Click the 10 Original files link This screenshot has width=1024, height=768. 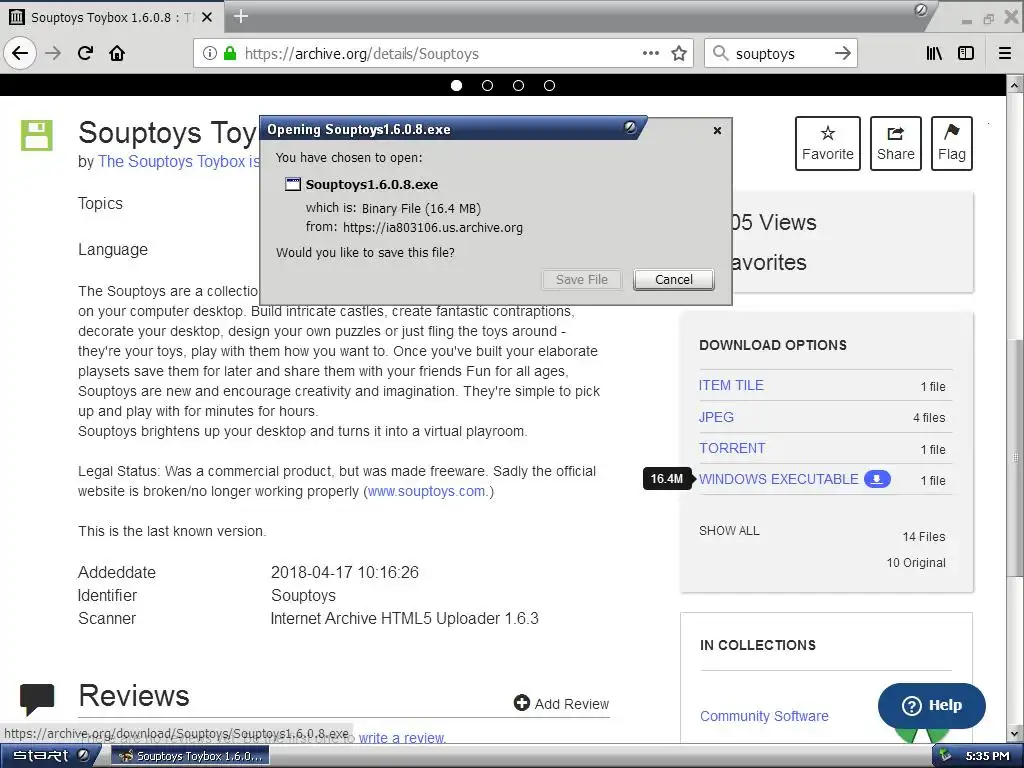(916, 563)
